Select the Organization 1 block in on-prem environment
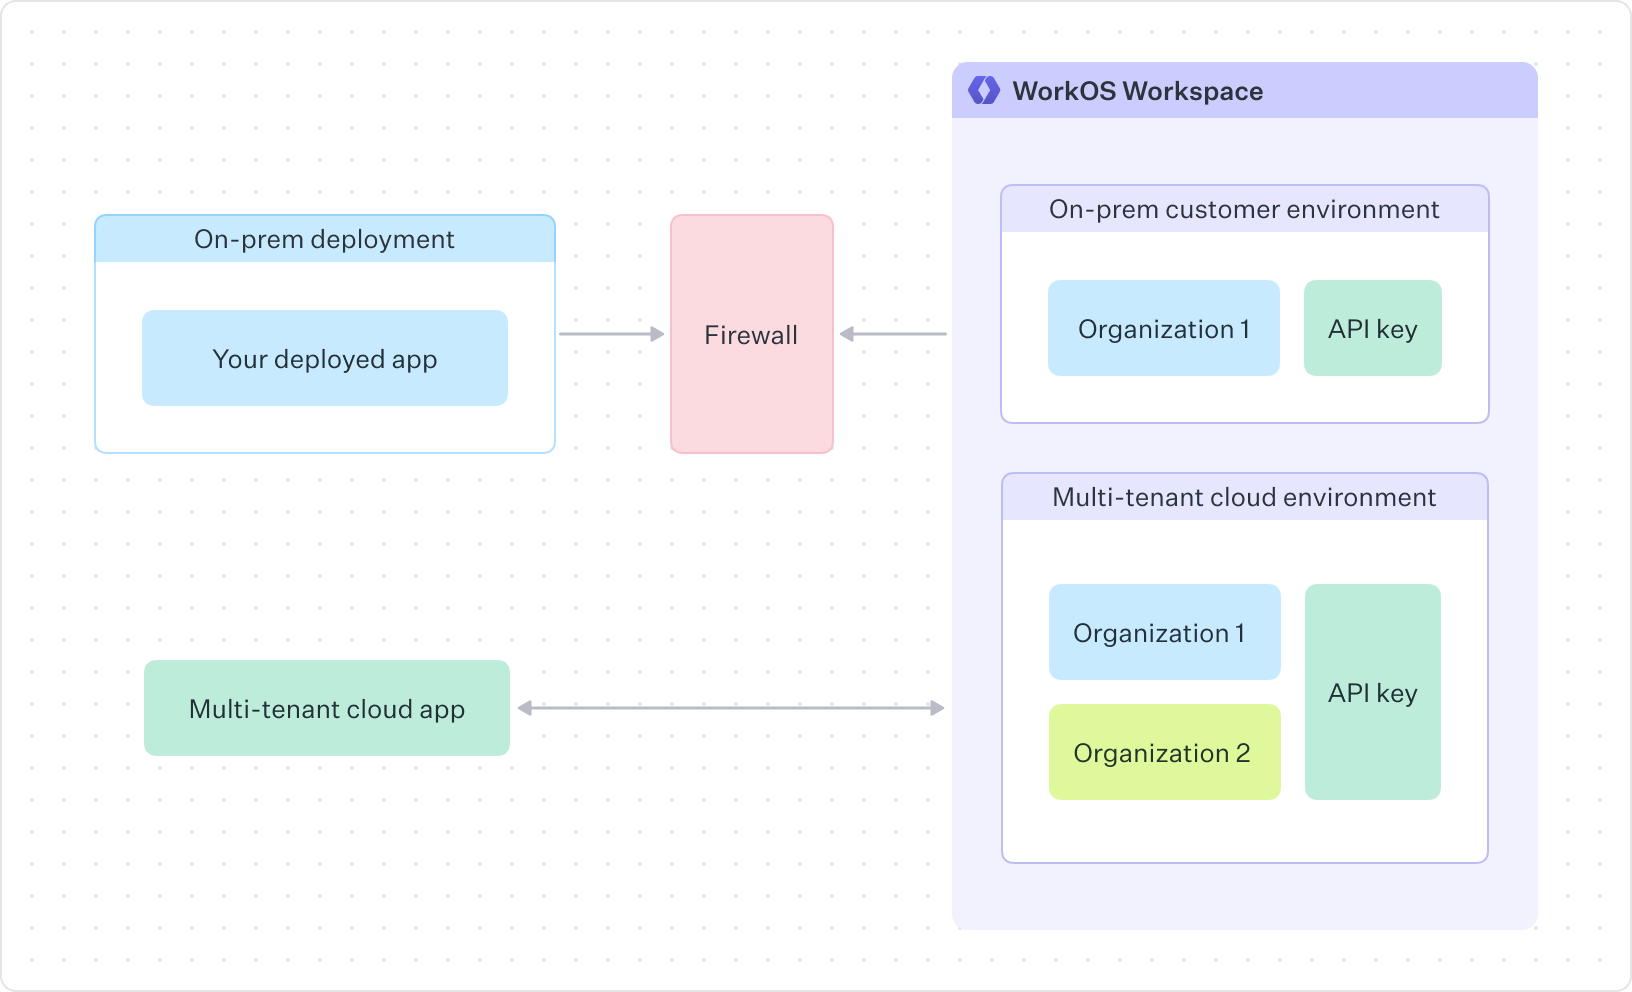Image resolution: width=1632 pixels, height=992 pixels. [1163, 328]
